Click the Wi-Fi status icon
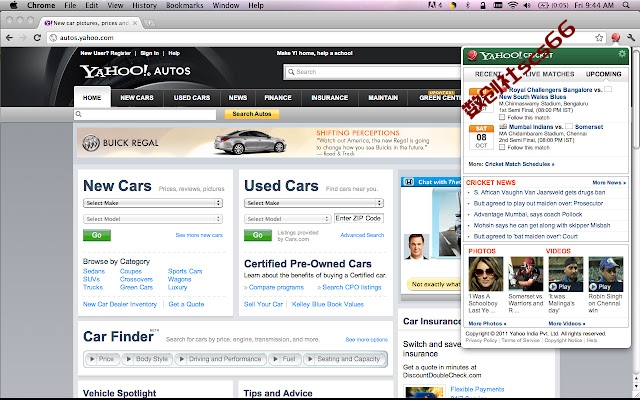This screenshot has height=400, width=640. tap(513, 5)
